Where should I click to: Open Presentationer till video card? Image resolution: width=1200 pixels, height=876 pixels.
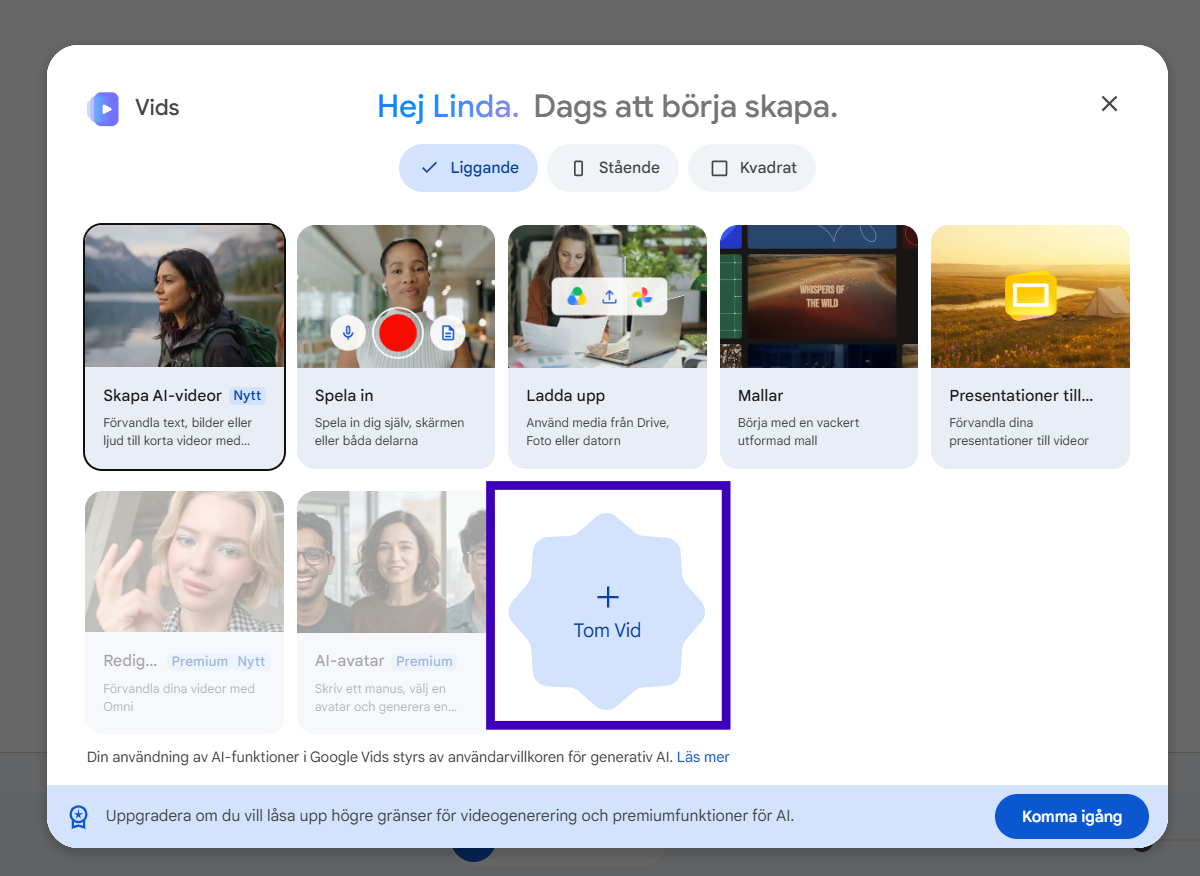click(1030, 347)
